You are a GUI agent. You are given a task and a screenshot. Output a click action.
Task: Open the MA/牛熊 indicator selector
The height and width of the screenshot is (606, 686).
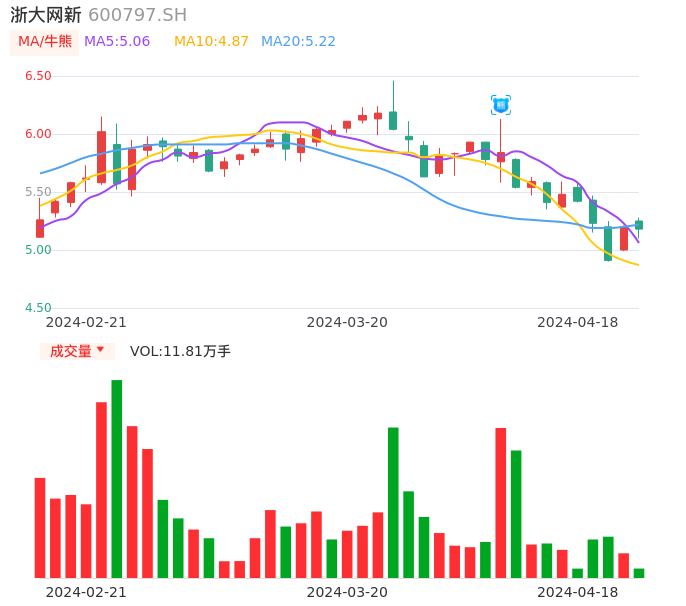coord(45,42)
